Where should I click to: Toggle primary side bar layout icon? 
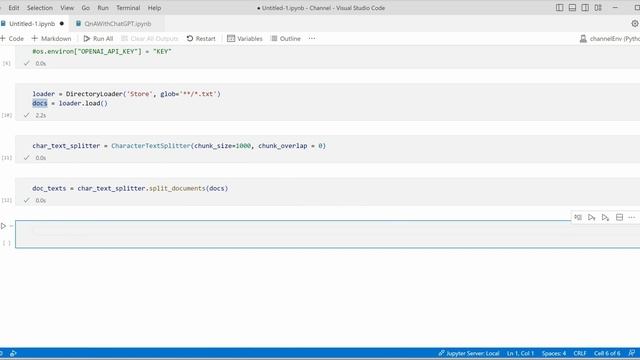[x=560, y=8]
